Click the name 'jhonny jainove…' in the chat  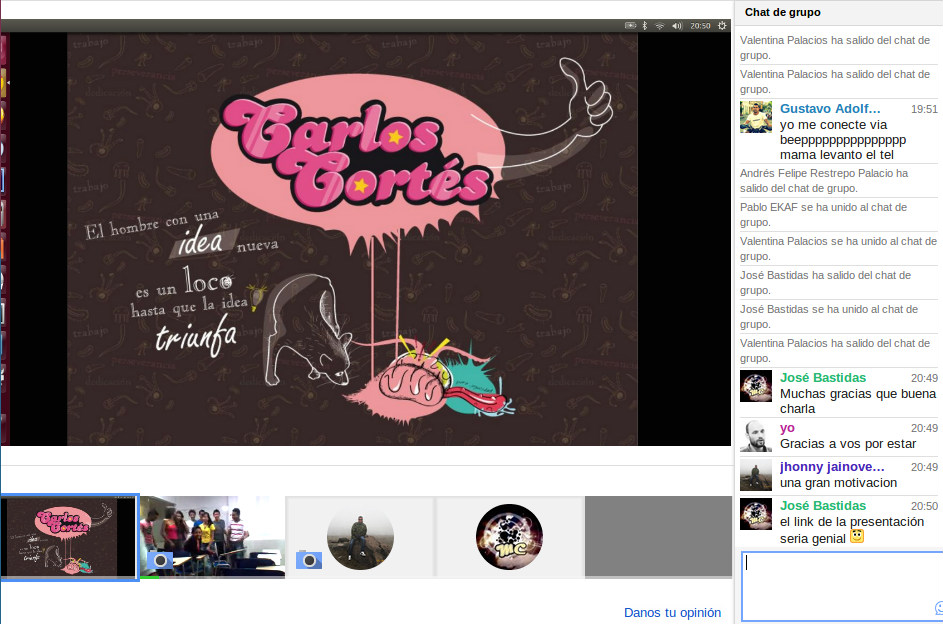coord(832,467)
